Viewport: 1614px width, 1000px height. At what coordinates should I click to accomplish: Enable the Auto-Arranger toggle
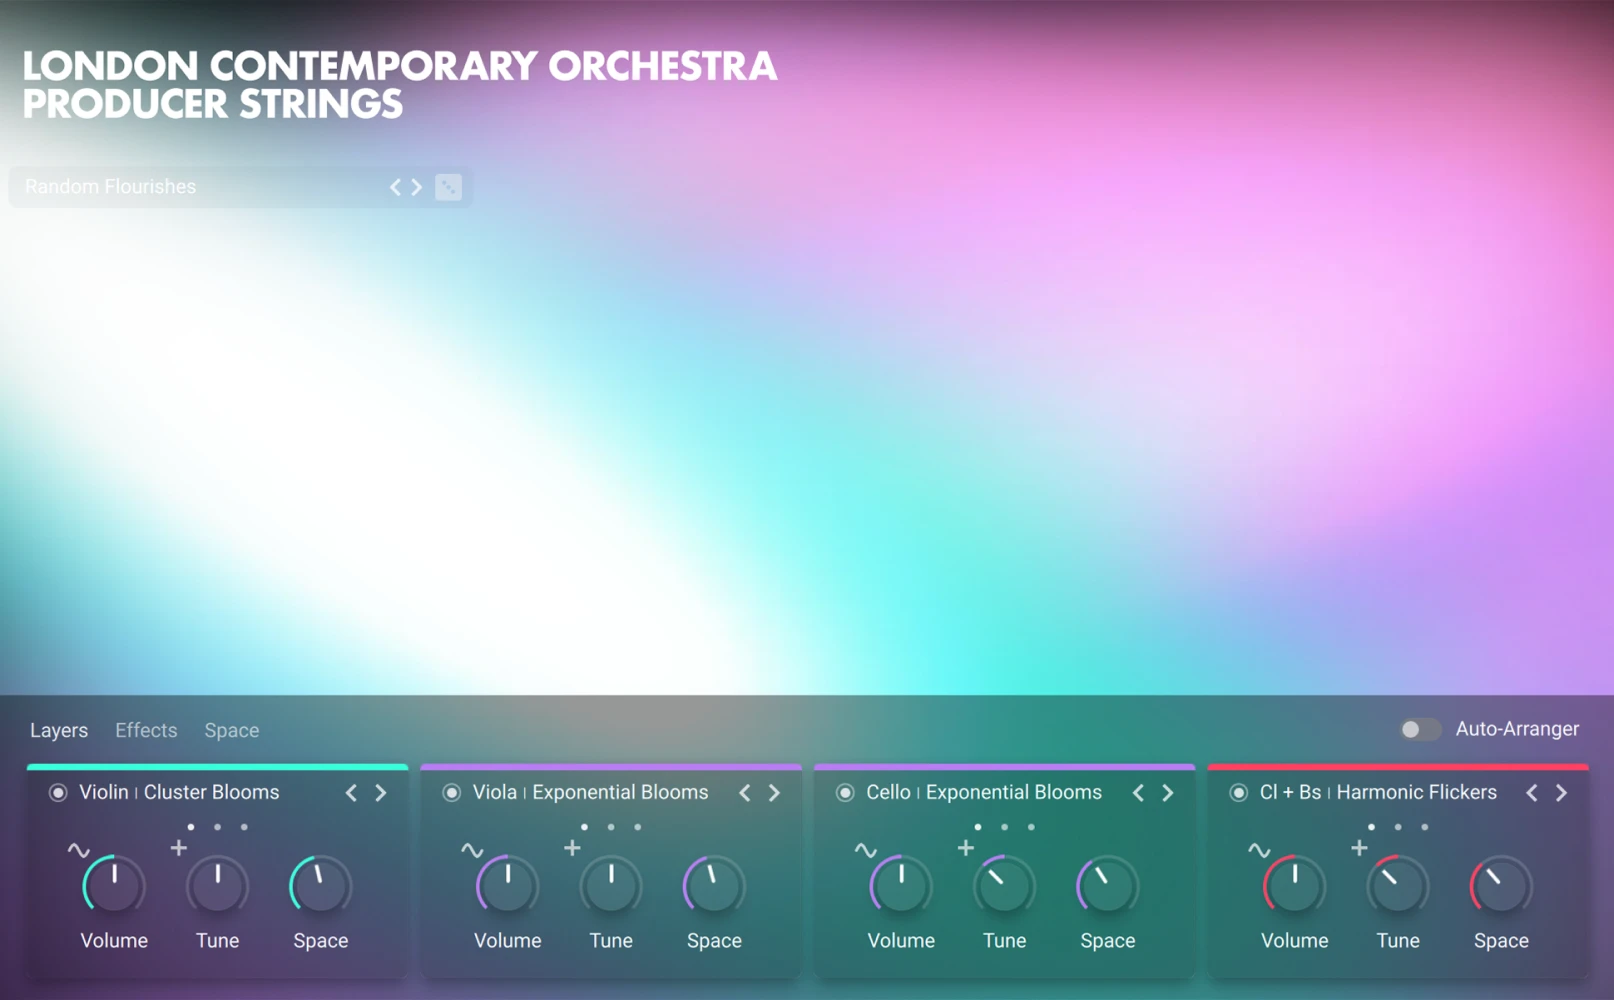(1420, 729)
